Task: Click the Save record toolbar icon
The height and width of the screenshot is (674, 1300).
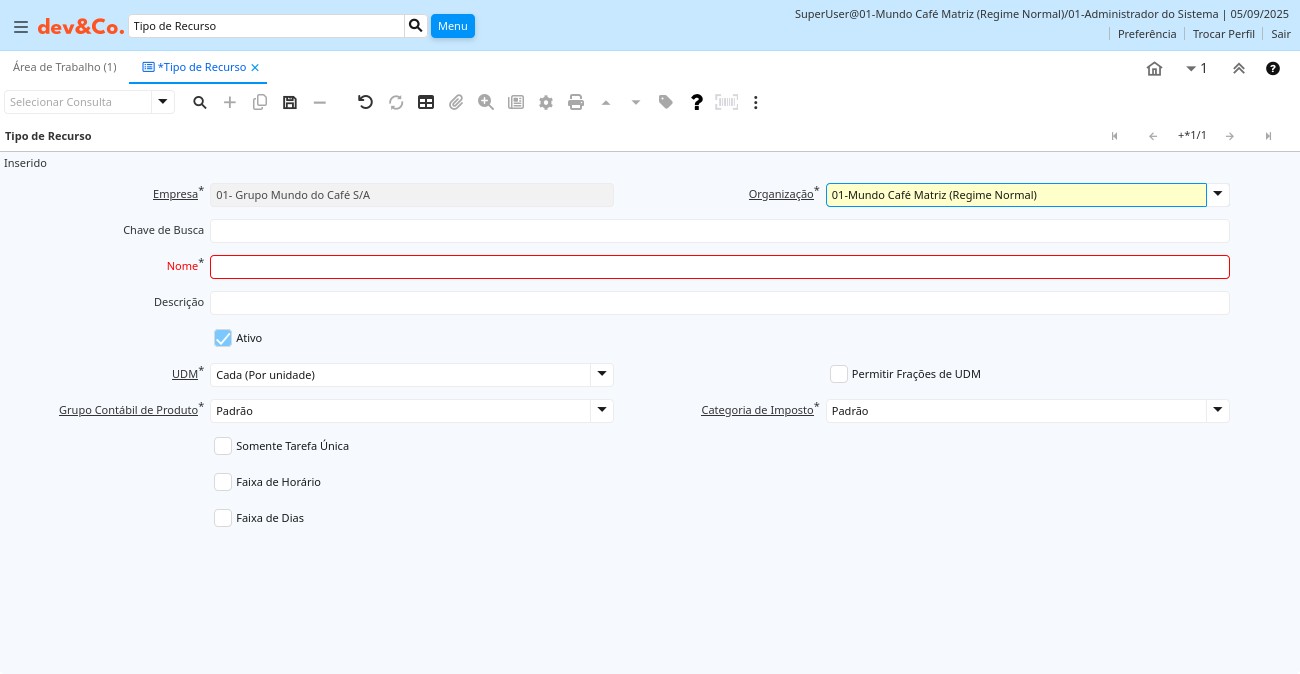Action: pyautogui.click(x=290, y=102)
